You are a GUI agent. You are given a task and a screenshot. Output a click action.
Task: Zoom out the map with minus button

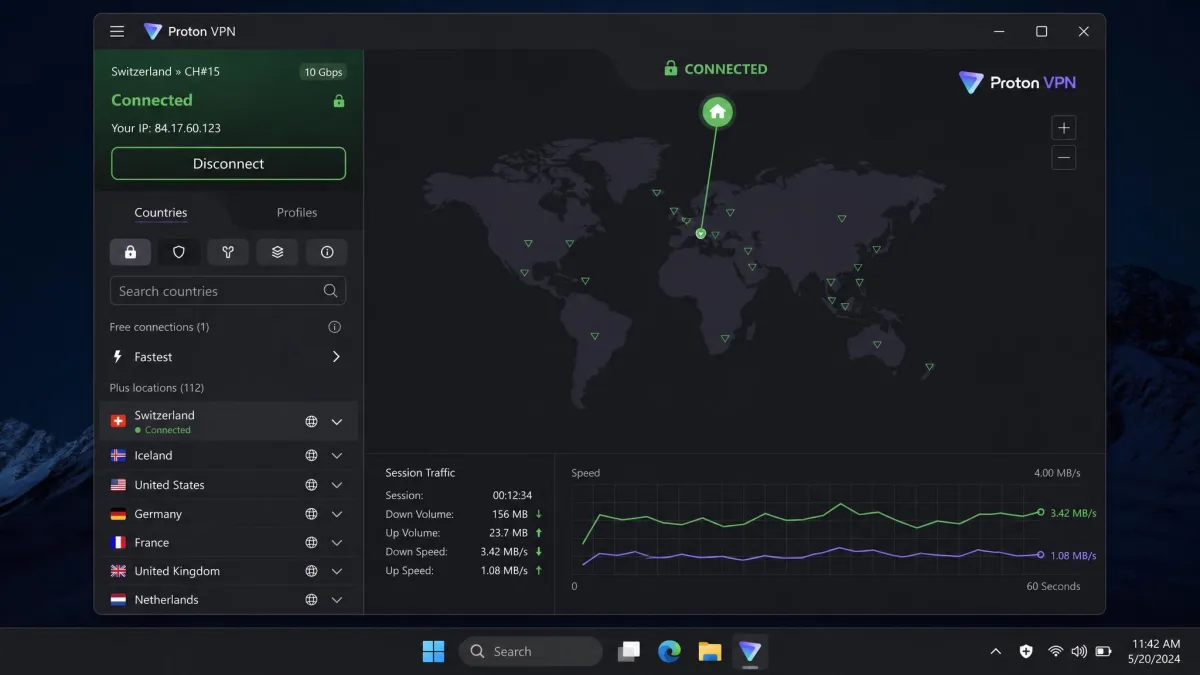coord(1064,157)
